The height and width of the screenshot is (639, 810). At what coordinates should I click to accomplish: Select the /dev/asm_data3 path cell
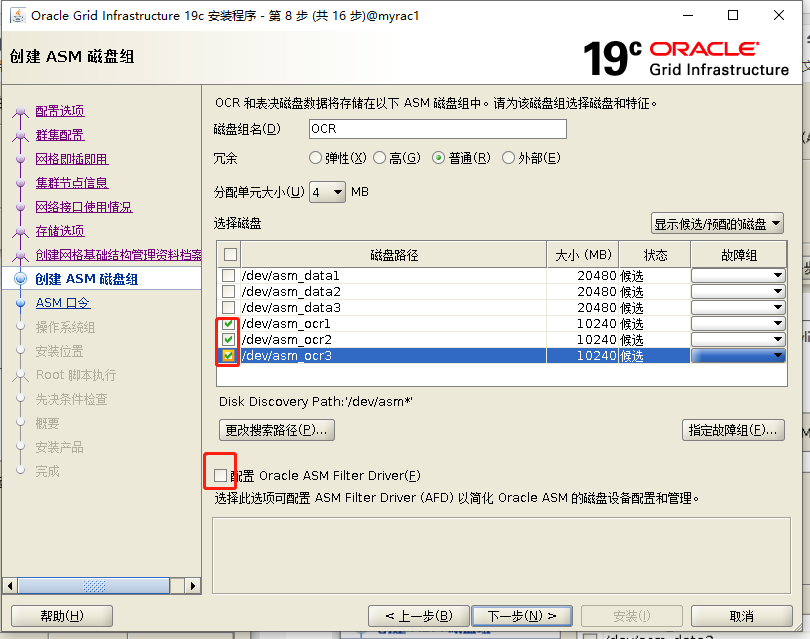click(394, 307)
